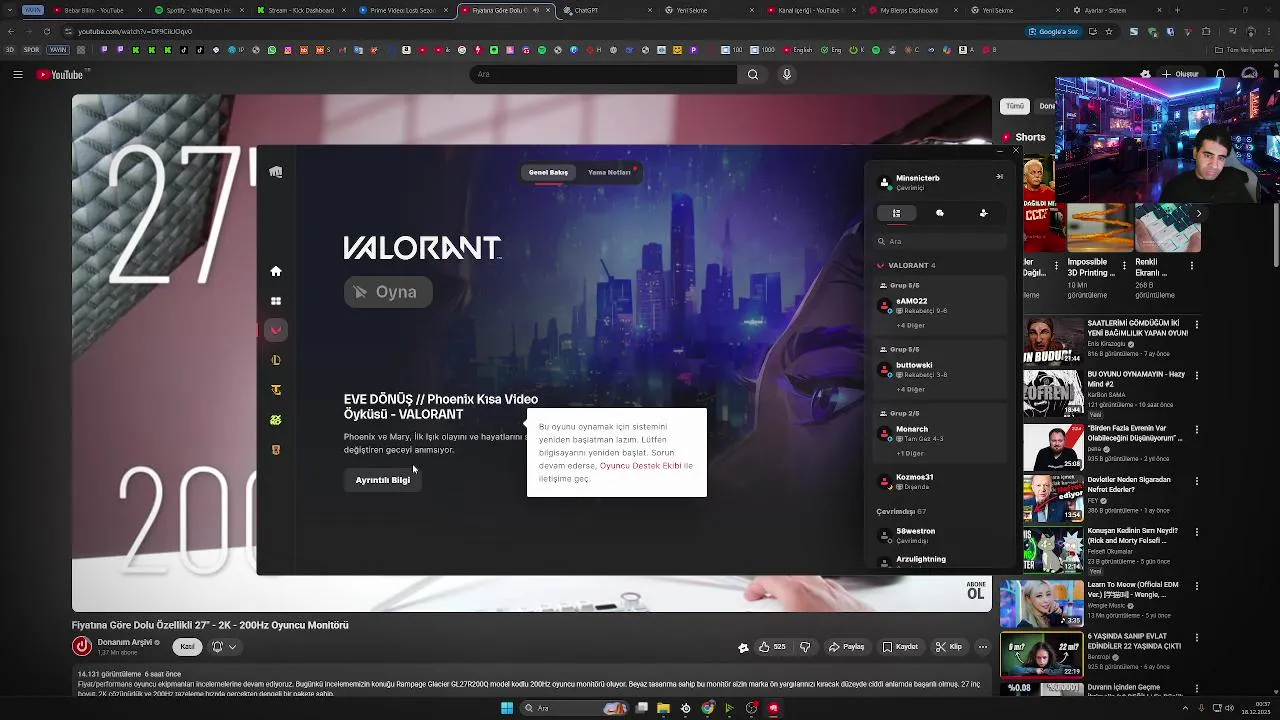Open the Windows Start menu

507,708
